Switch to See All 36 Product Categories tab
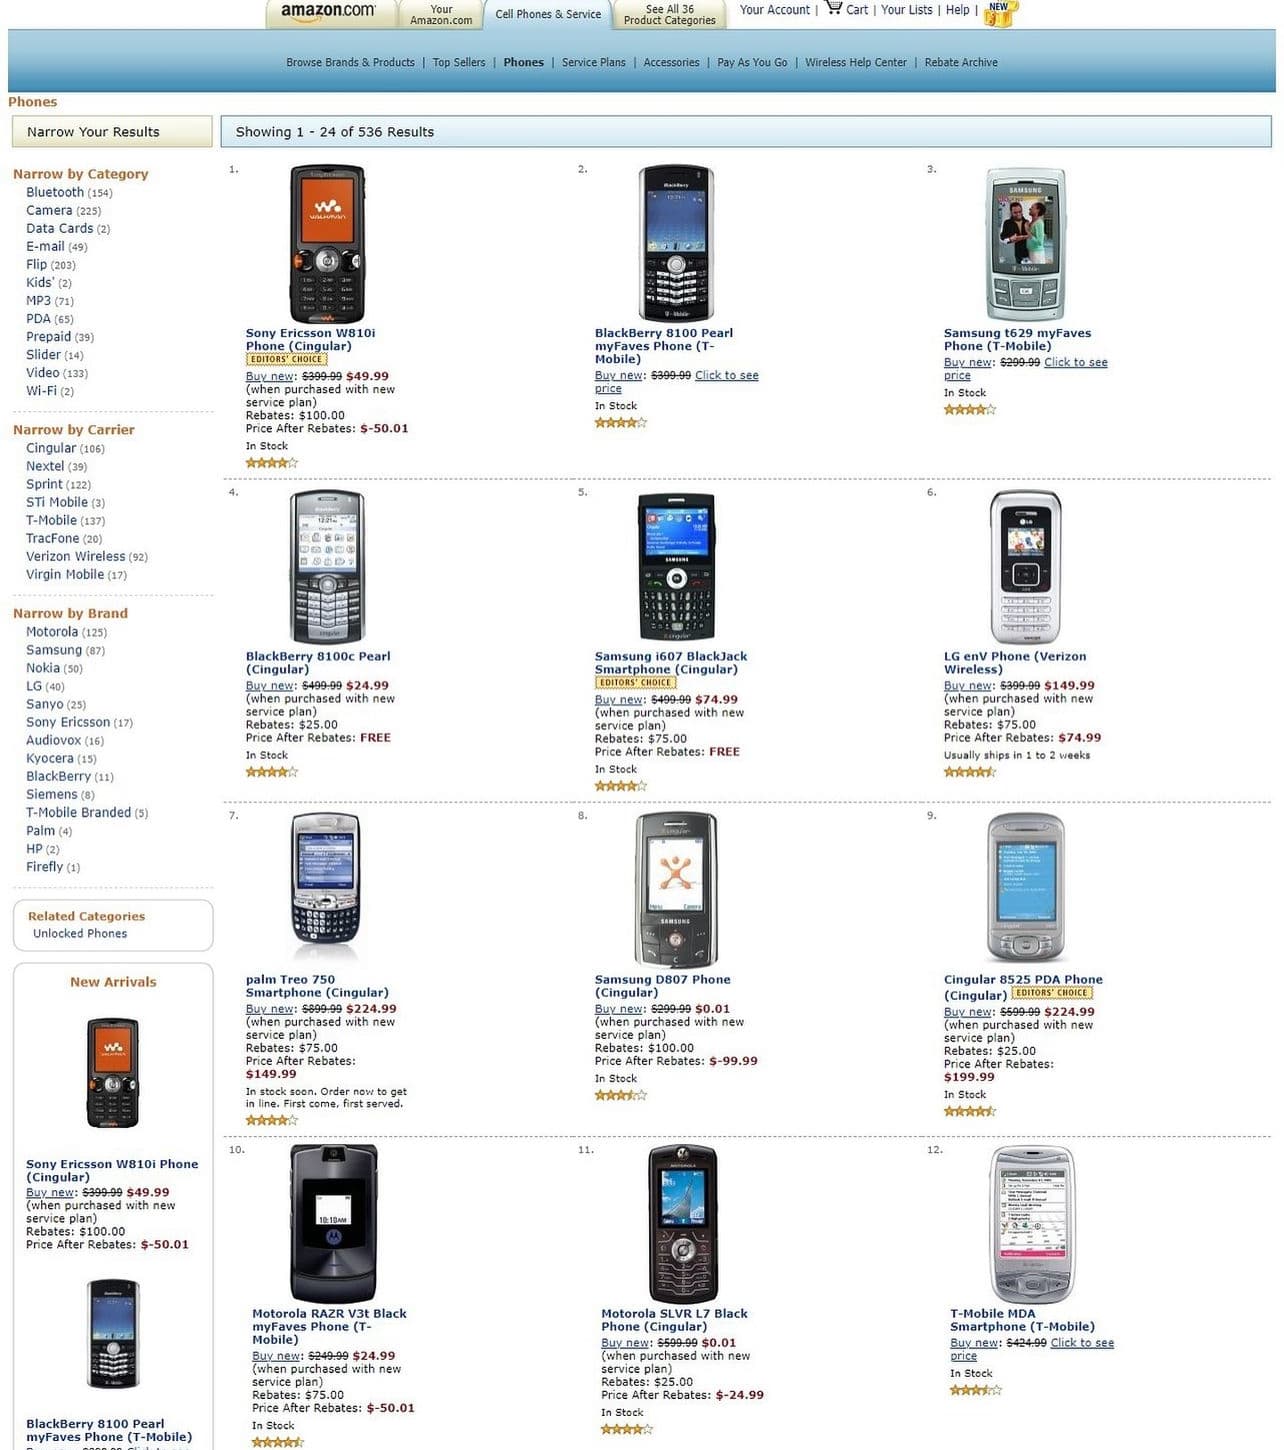Viewport: 1284px width, 1450px height. (669, 15)
